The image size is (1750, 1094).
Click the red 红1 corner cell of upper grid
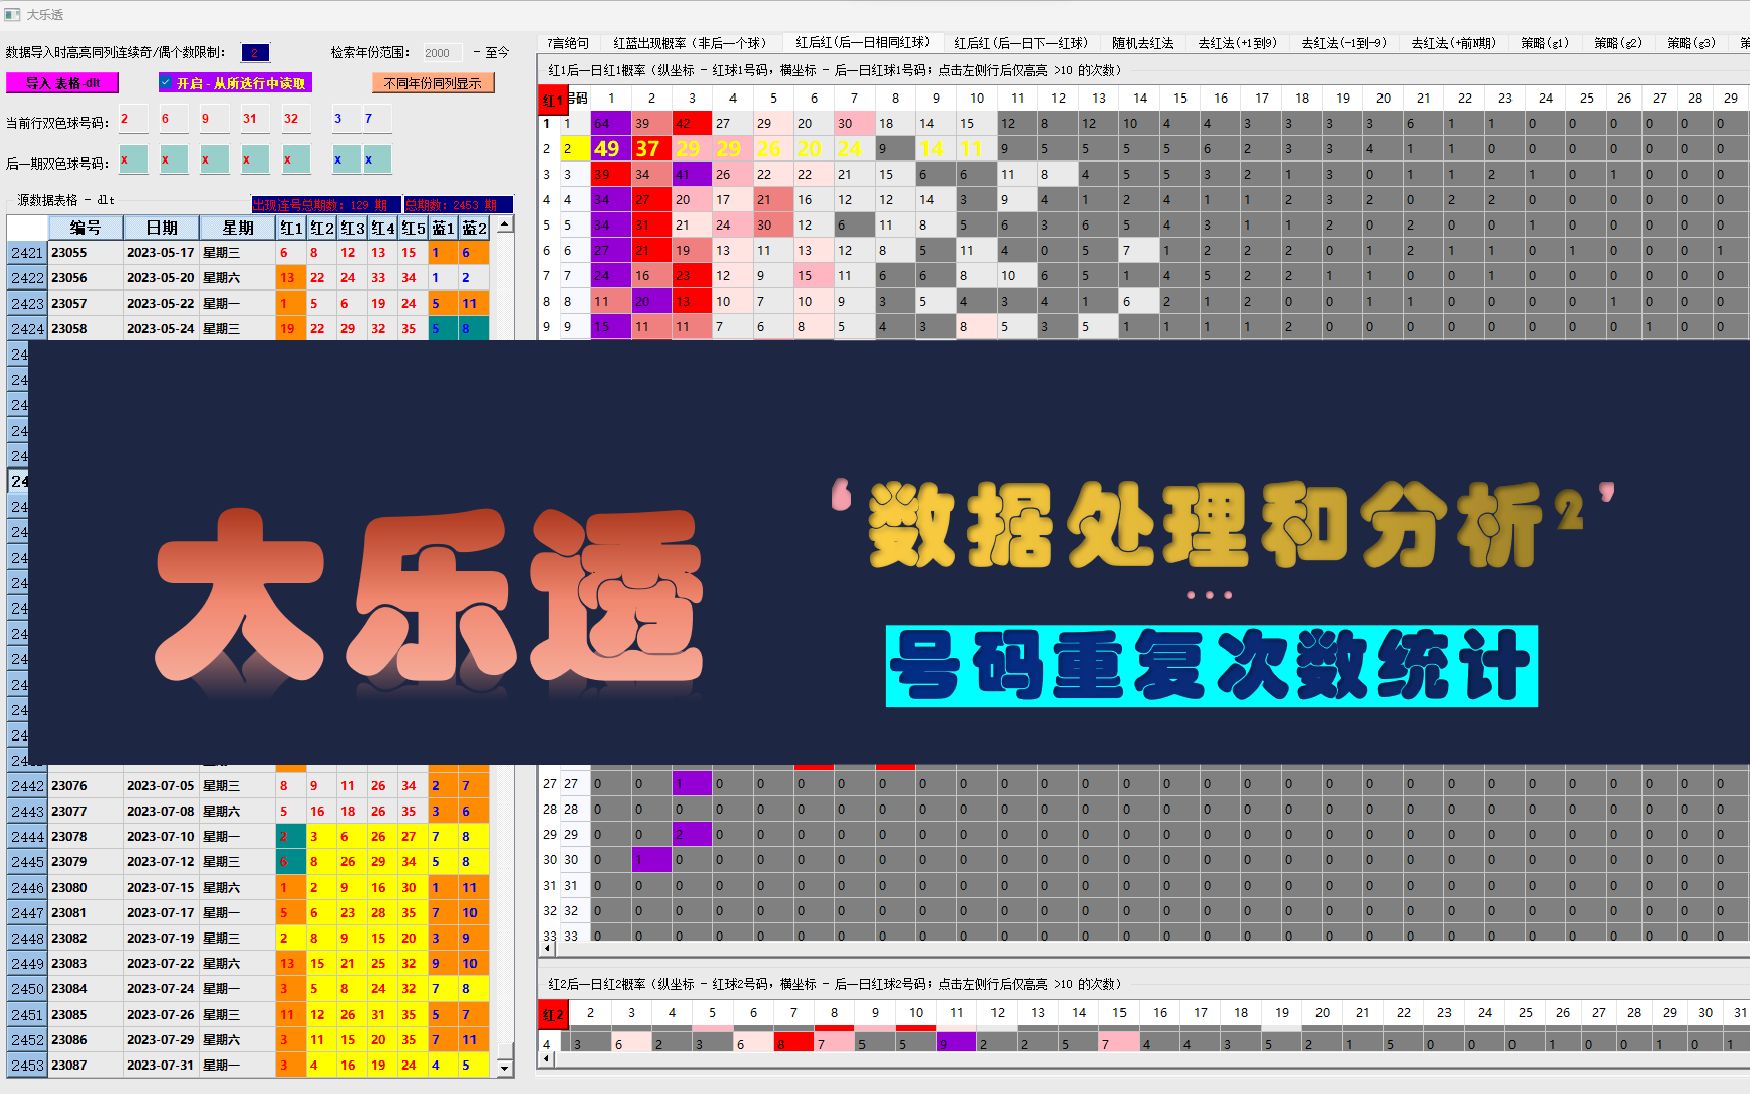[551, 100]
